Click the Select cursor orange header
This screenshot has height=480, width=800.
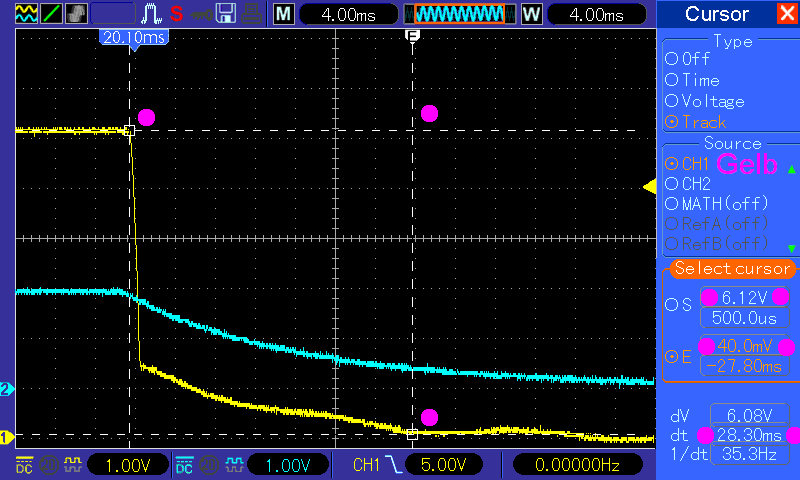pos(732,268)
